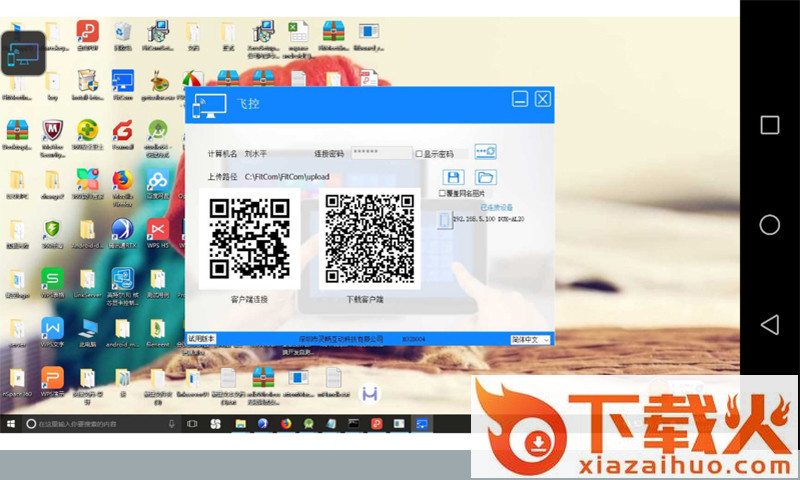Click the Android recent apps square button
Screen dimensions: 800x480
769,125
